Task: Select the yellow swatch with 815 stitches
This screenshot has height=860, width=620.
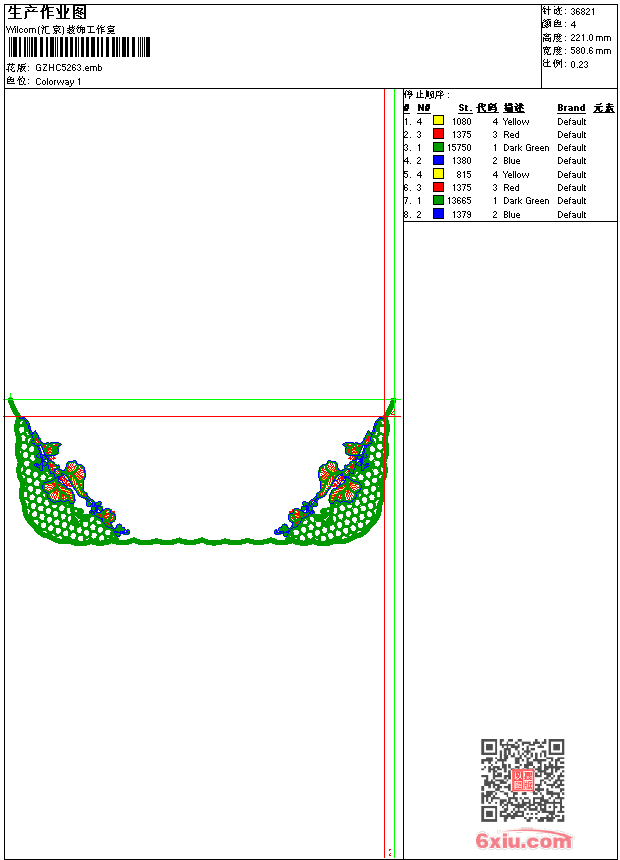Action: (438, 174)
